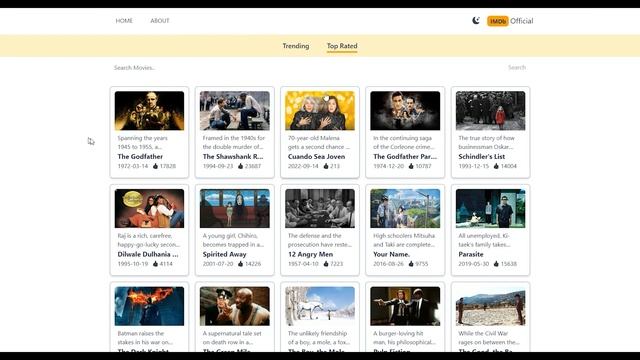Click '70-year-old Malena' description text

click(x=319, y=142)
